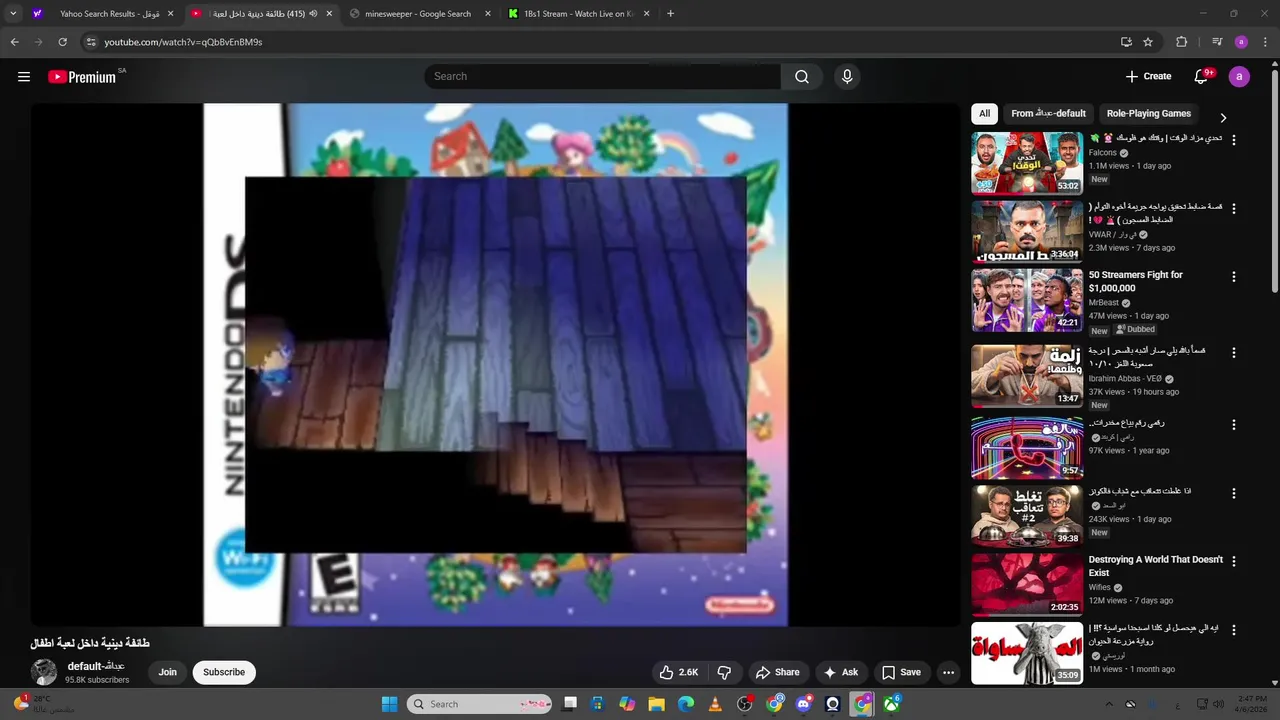Viewport: 1280px width, 720px height.
Task: Open options for Ibrahim Abbas video
Action: [x=1233, y=353]
